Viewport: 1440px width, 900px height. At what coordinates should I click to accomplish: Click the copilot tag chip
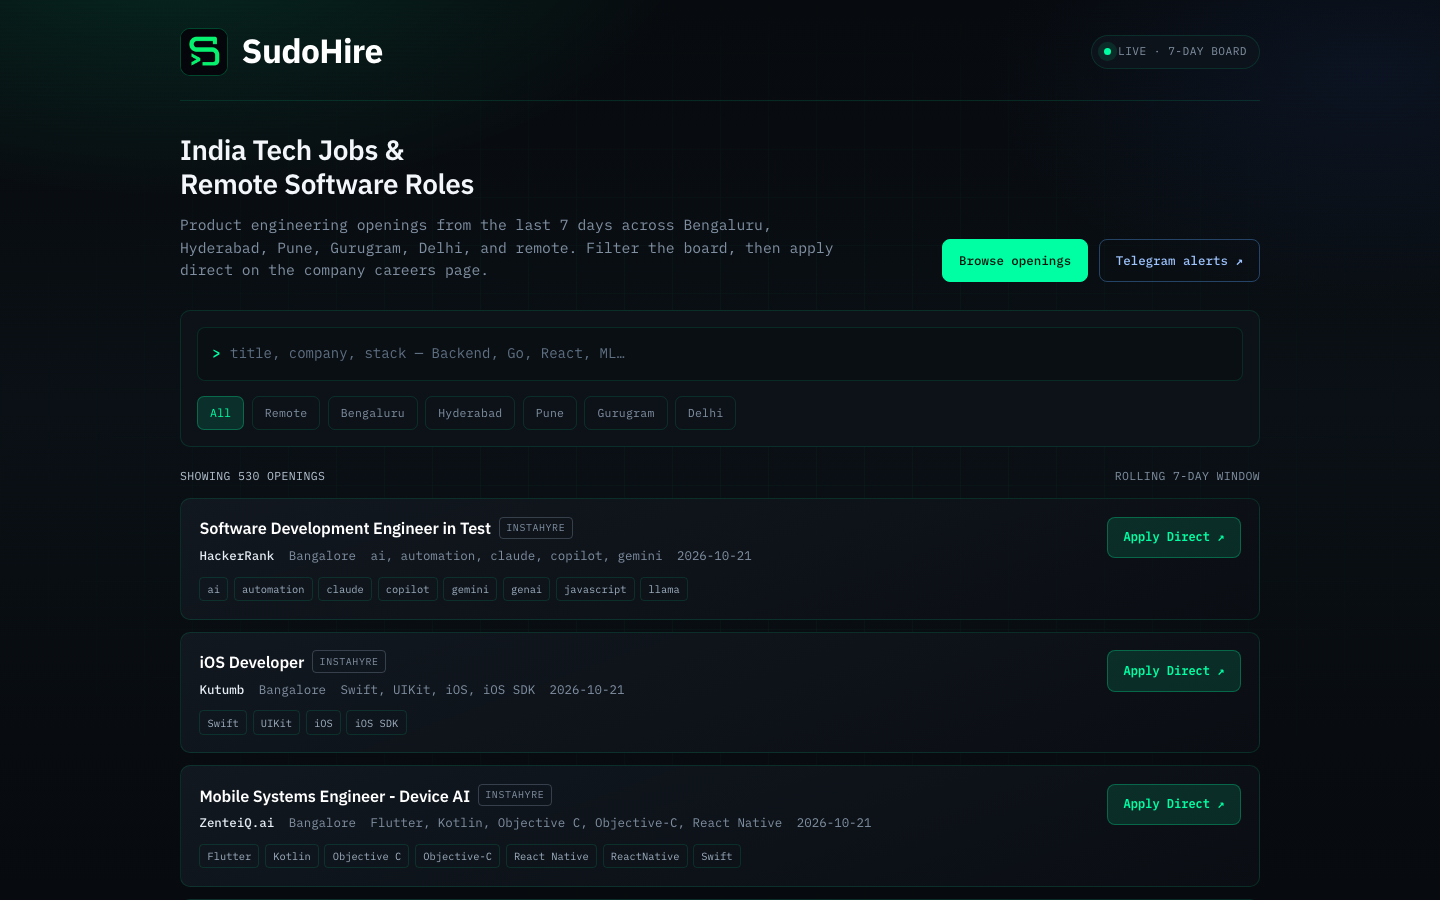[408, 590]
